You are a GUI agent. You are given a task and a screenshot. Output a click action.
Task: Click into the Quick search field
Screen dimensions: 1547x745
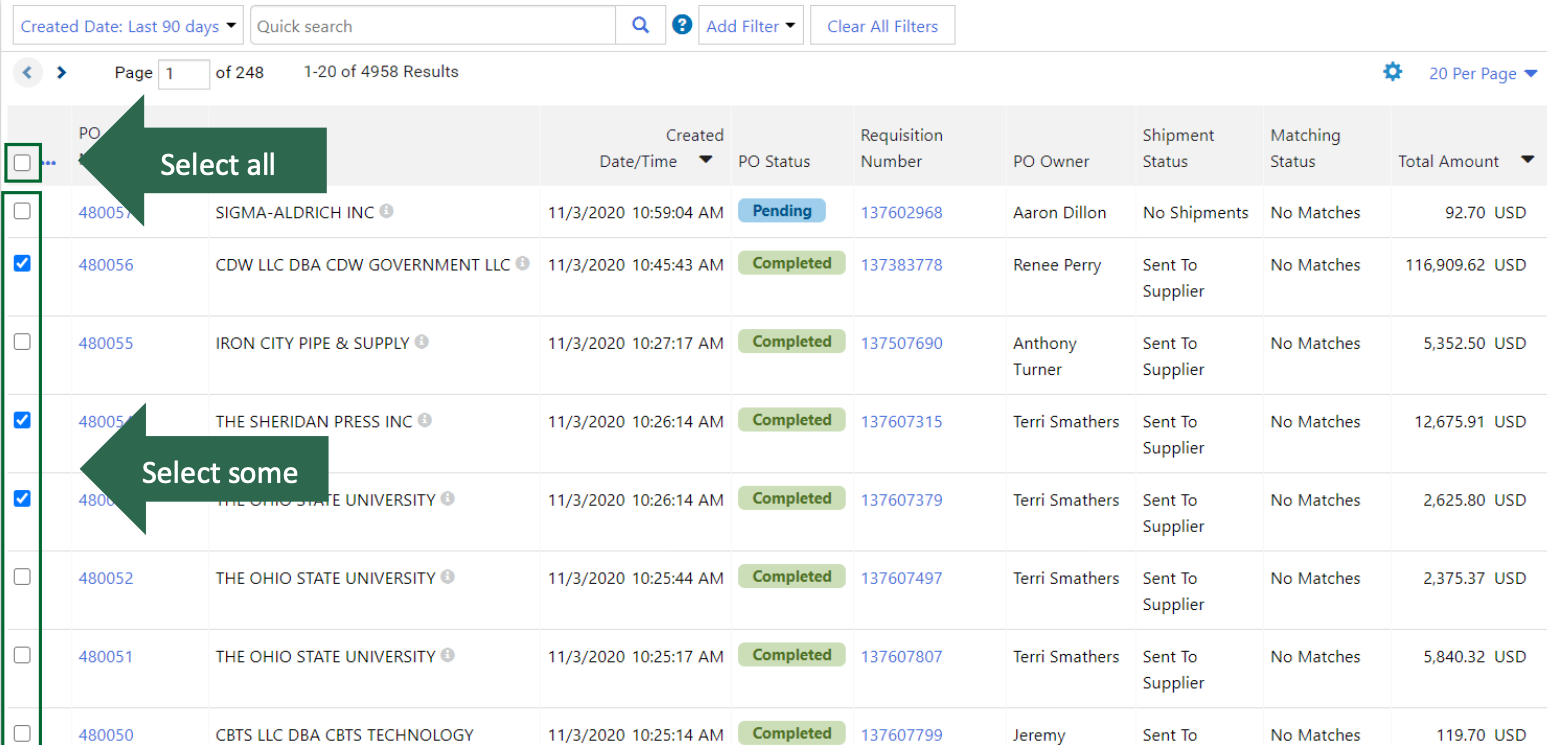click(432, 26)
